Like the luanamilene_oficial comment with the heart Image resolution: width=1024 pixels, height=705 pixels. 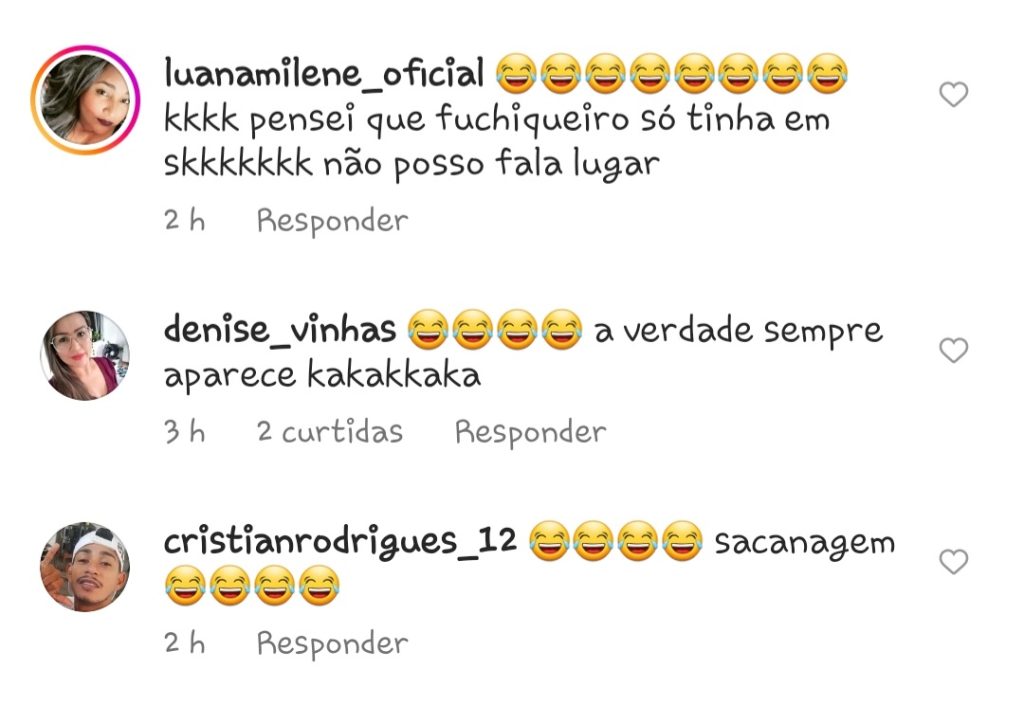(x=953, y=95)
